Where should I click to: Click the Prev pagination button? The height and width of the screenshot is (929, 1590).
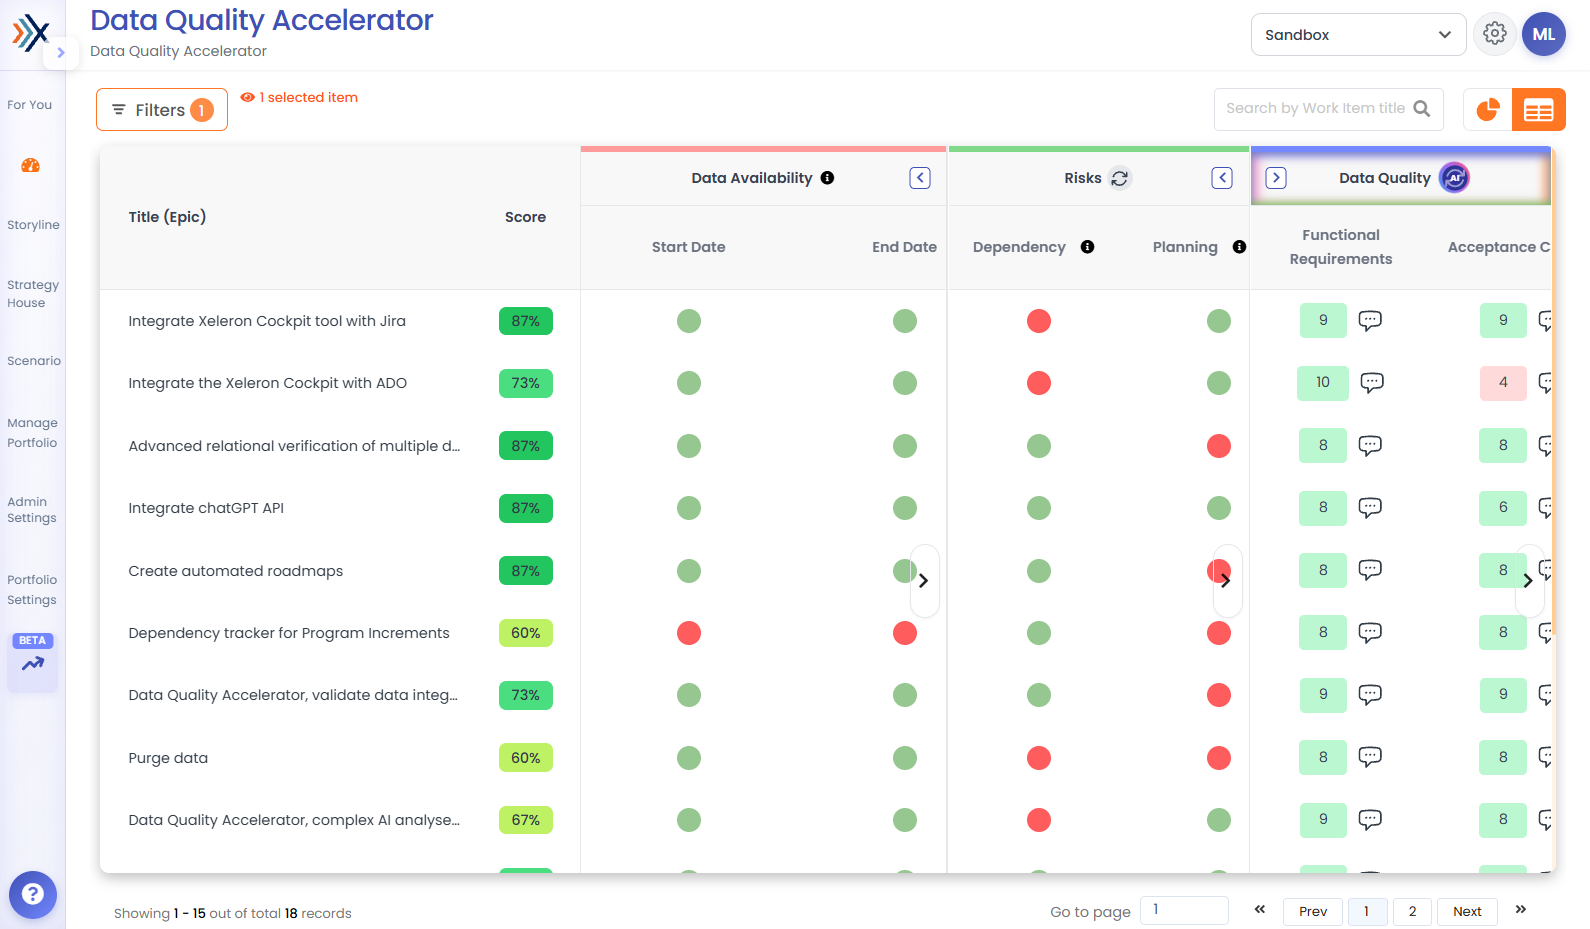click(1313, 911)
